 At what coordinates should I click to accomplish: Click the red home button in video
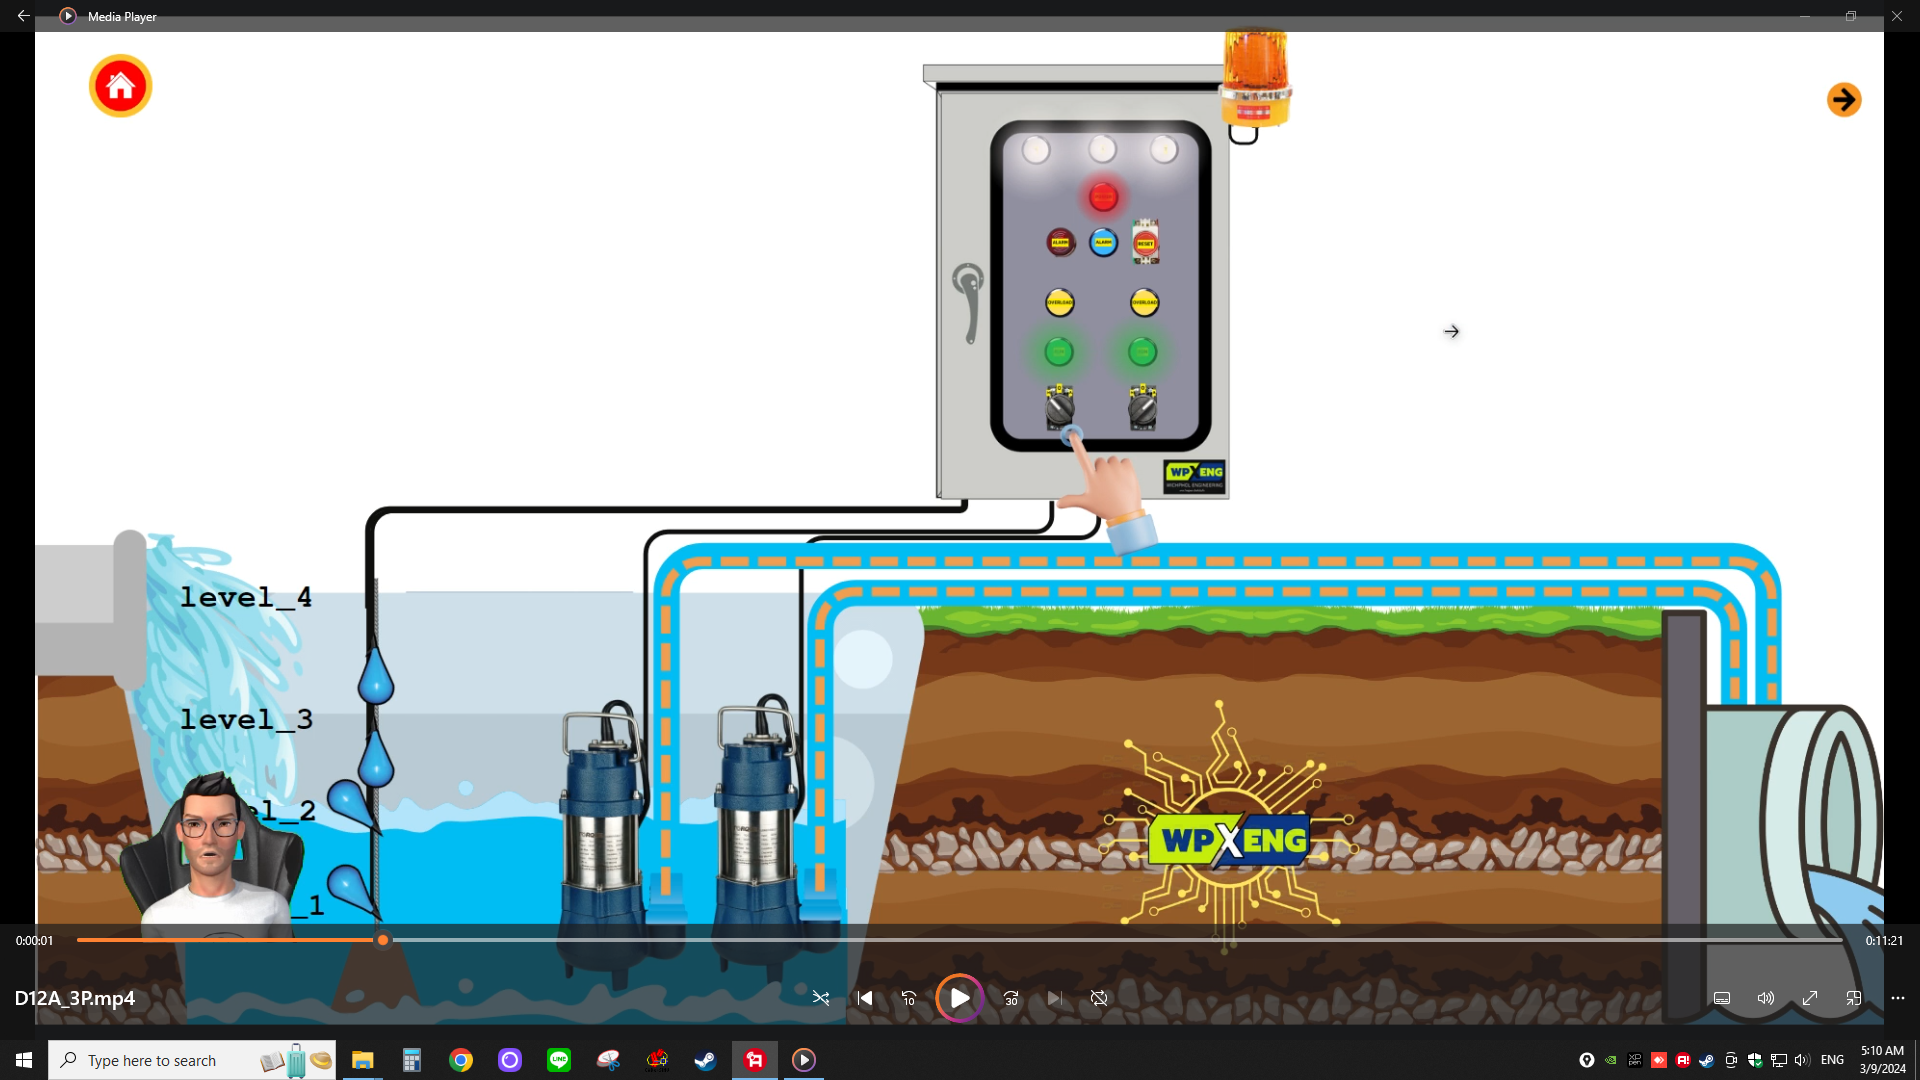[x=120, y=86]
